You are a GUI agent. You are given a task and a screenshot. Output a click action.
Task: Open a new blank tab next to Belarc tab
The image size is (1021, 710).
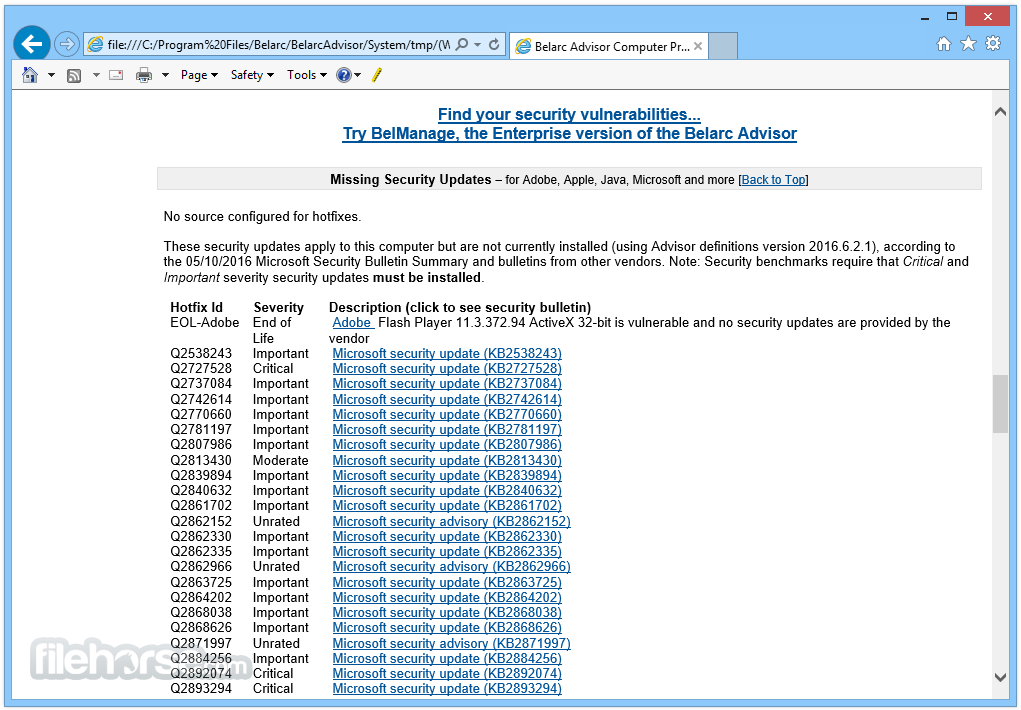point(723,46)
